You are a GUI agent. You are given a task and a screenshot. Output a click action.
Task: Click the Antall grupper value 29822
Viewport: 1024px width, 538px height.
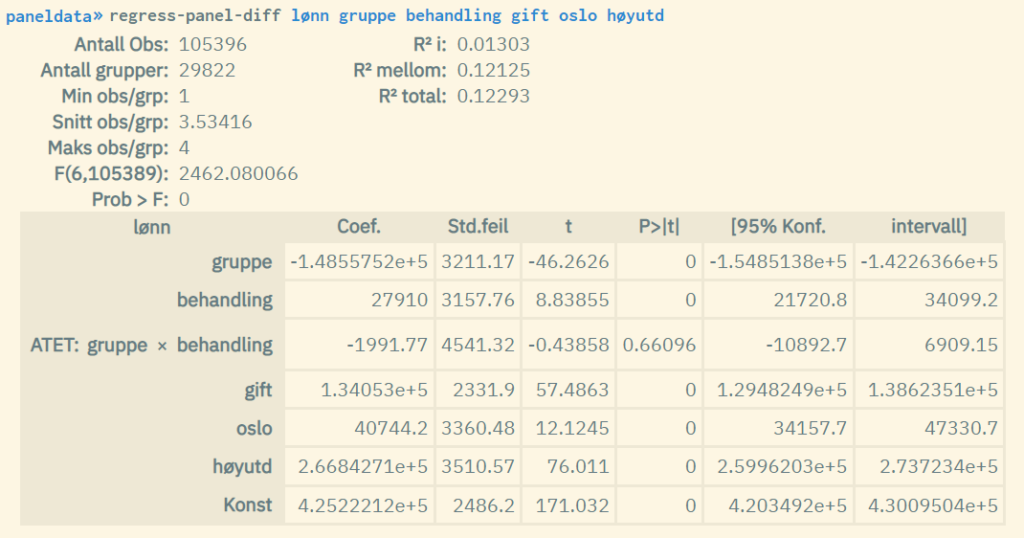[205, 70]
